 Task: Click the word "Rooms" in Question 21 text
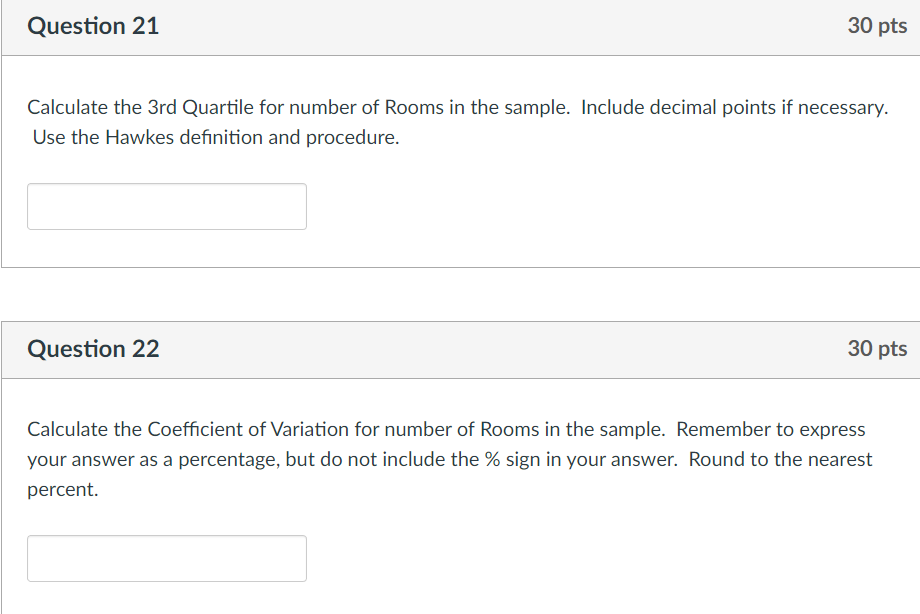[414, 107]
